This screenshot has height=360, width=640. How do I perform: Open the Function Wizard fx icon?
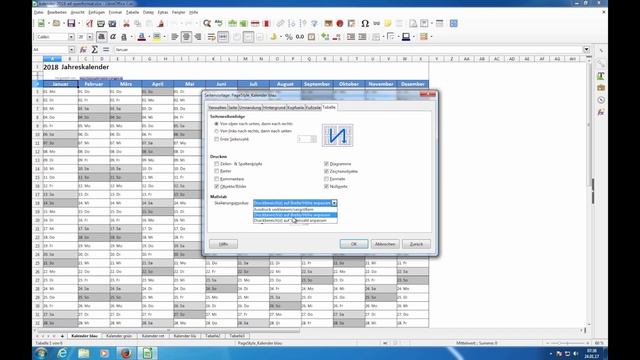pyautogui.click(x=83, y=49)
